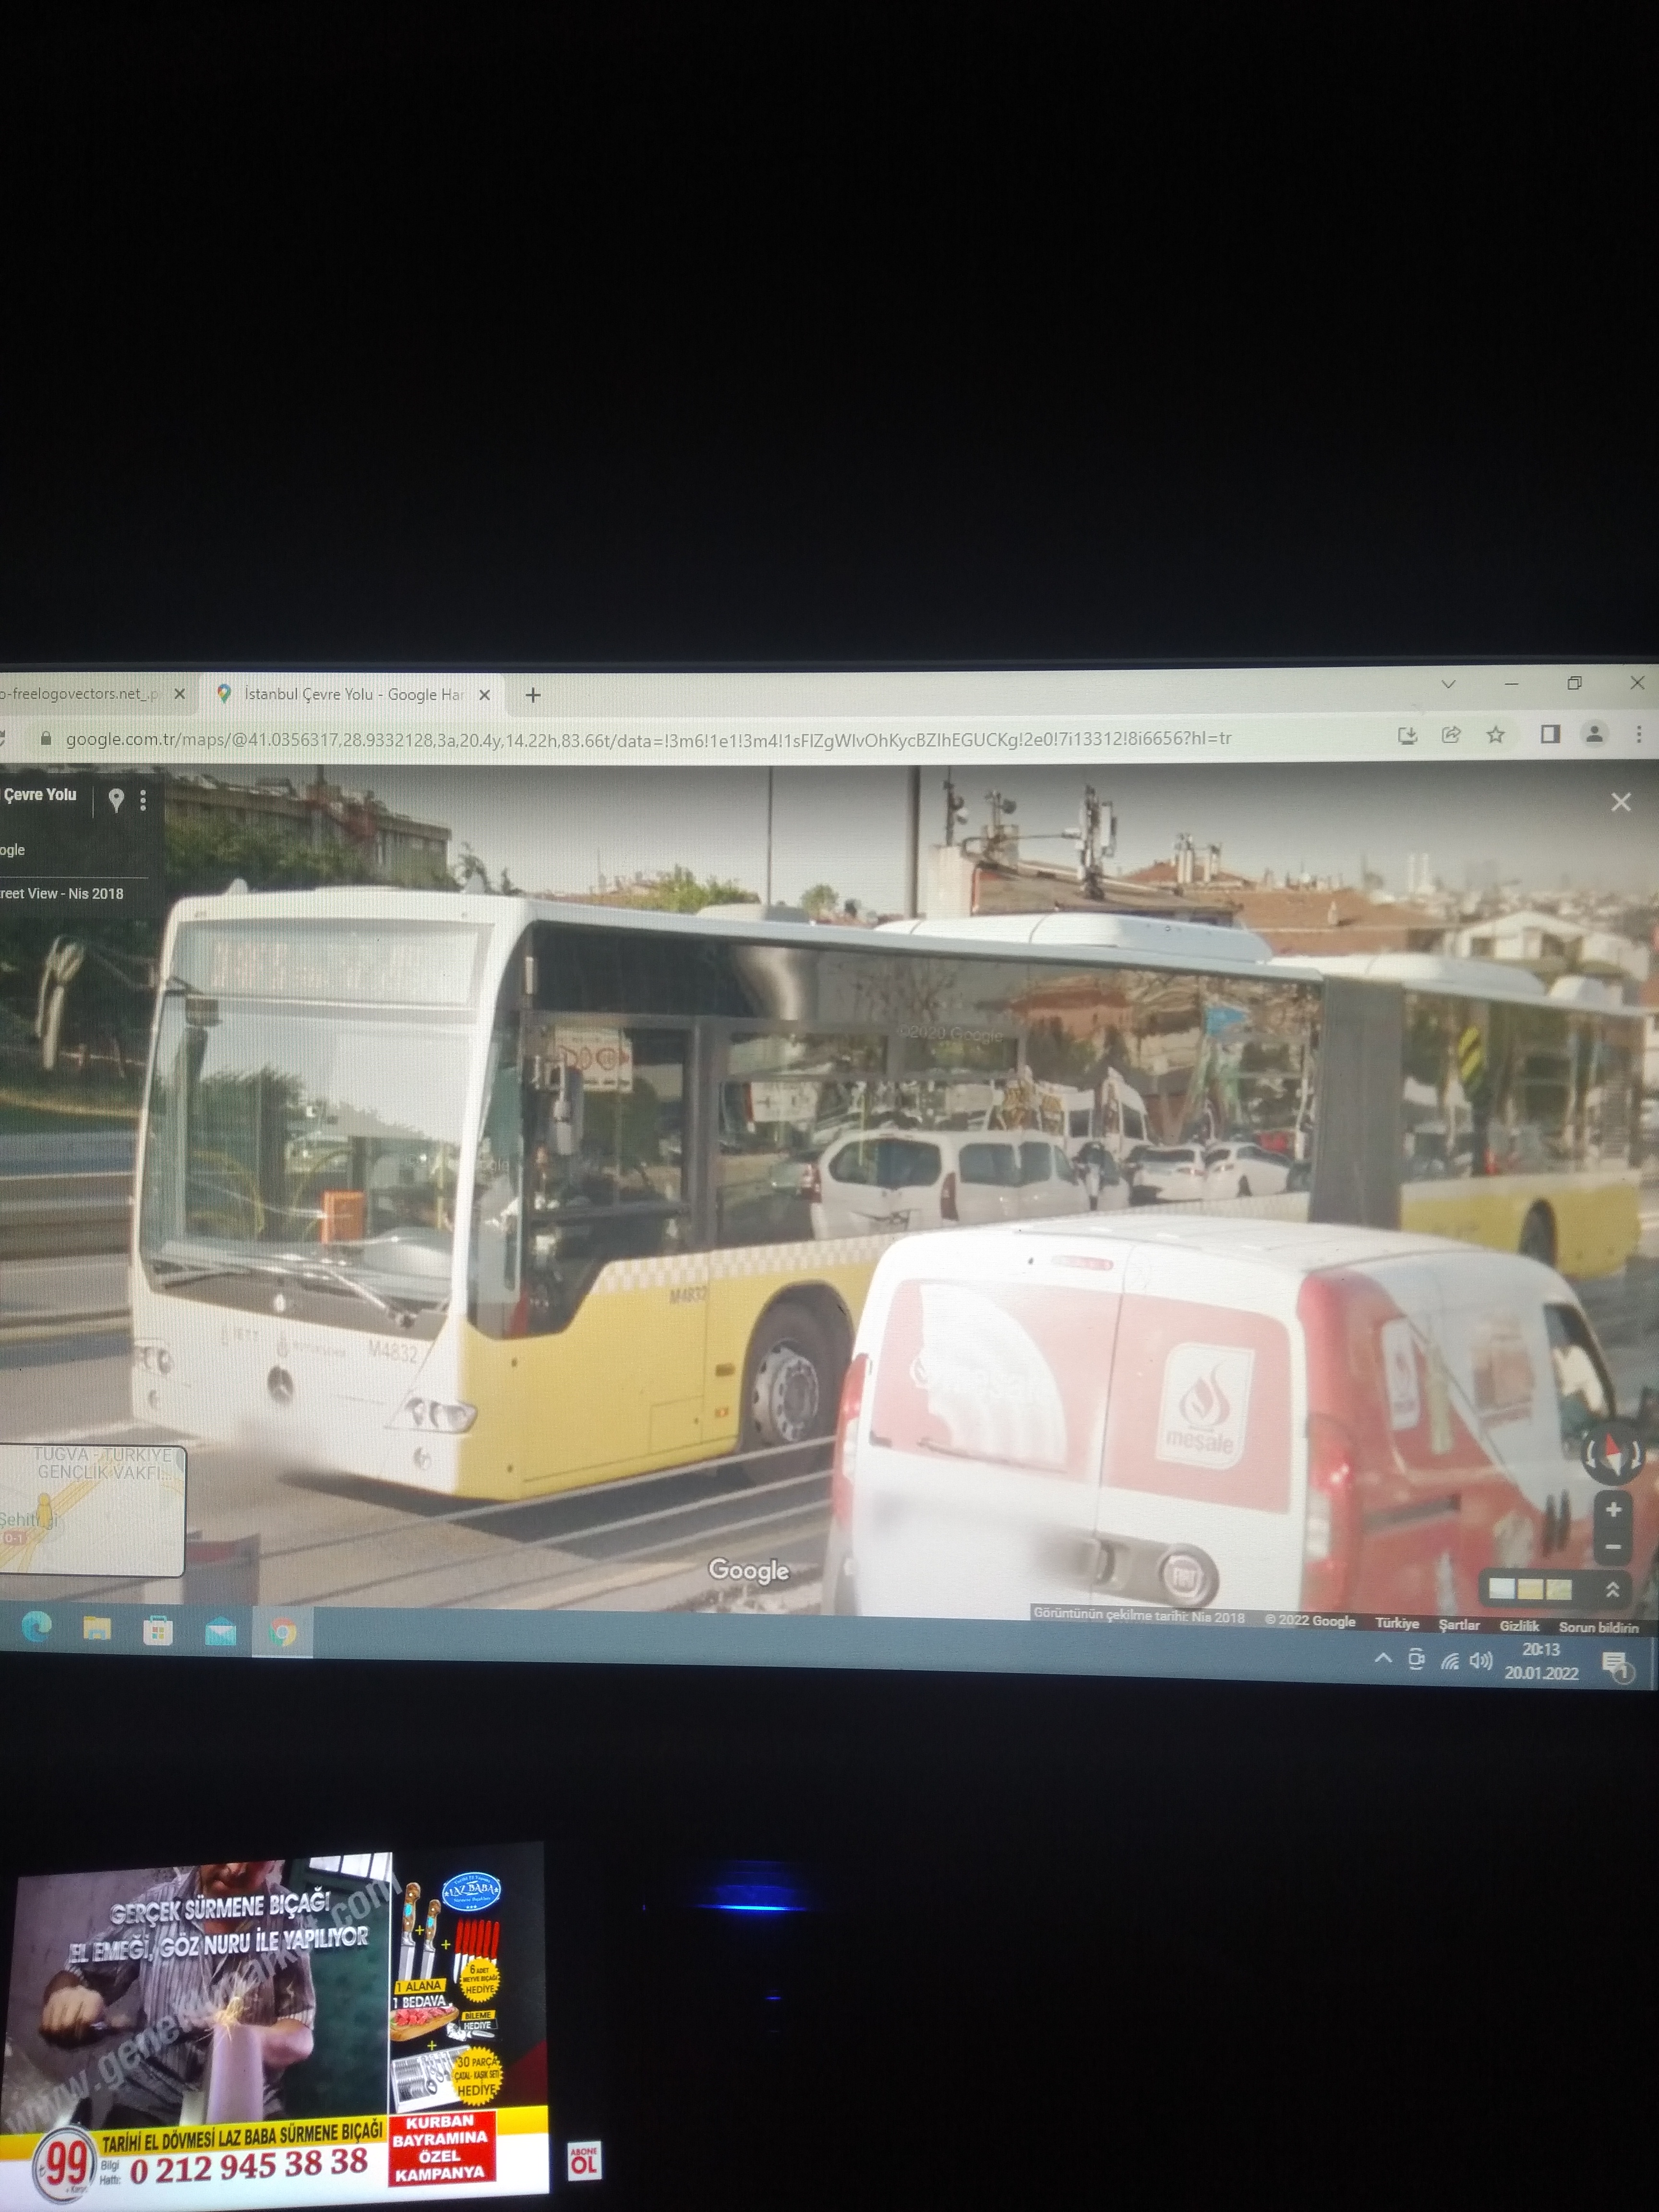1659x2212 pixels.
Task: Zoom out with the minus button
Action: point(1612,1546)
